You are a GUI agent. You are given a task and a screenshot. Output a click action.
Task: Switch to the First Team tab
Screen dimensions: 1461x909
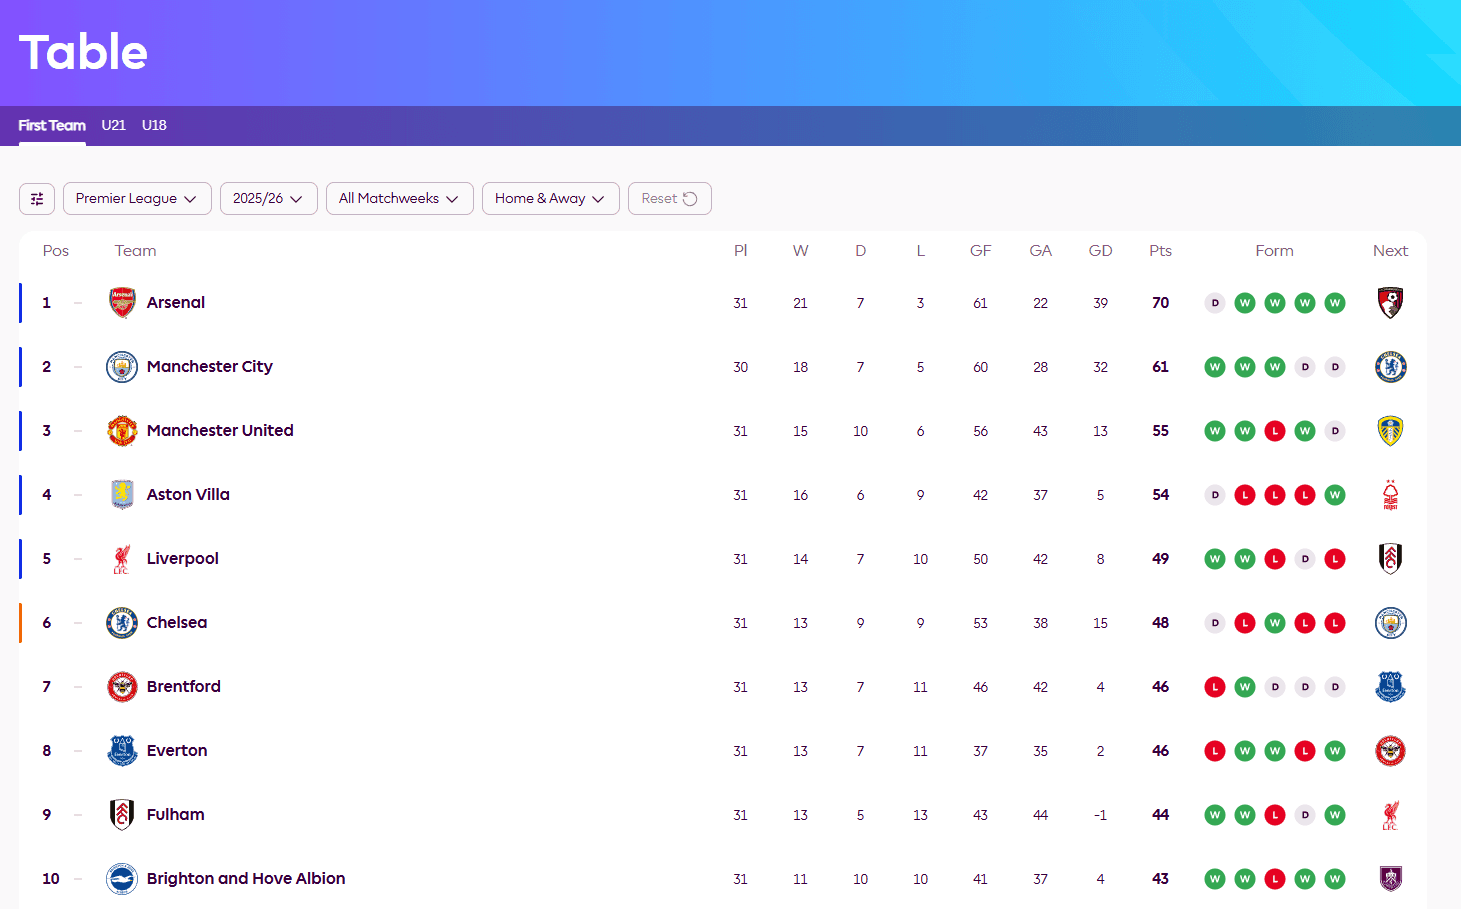[52, 125]
